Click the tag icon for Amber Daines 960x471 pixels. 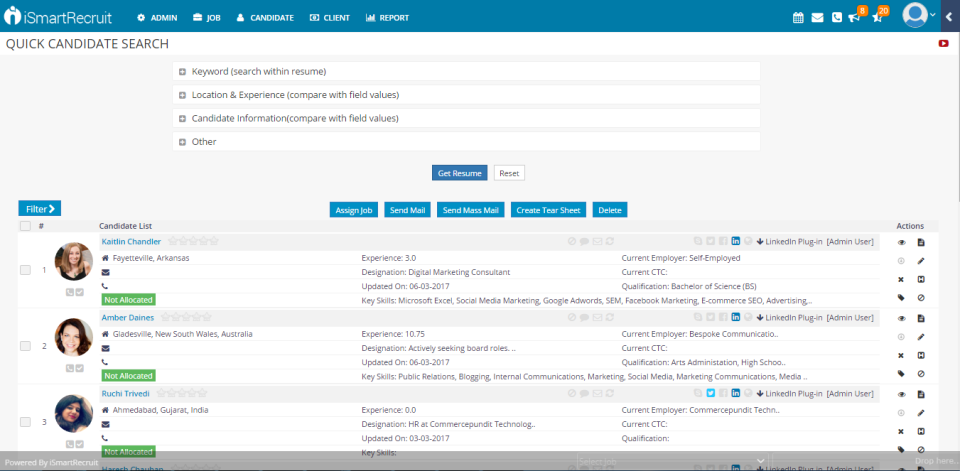900,373
